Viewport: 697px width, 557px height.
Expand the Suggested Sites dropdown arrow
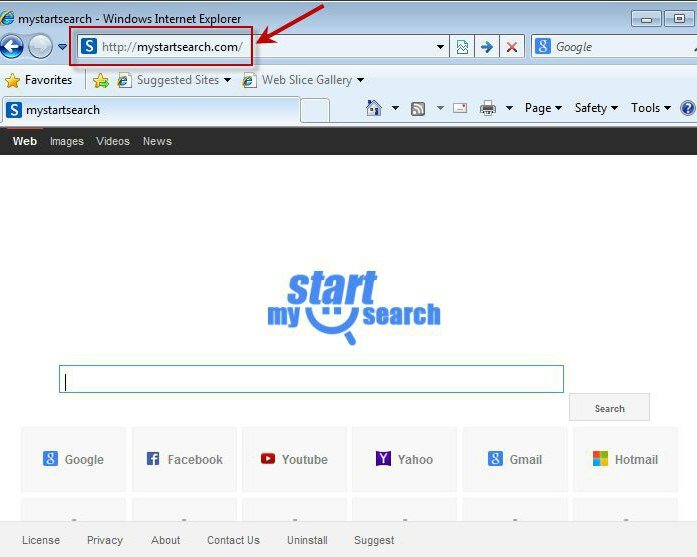(x=227, y=80)
